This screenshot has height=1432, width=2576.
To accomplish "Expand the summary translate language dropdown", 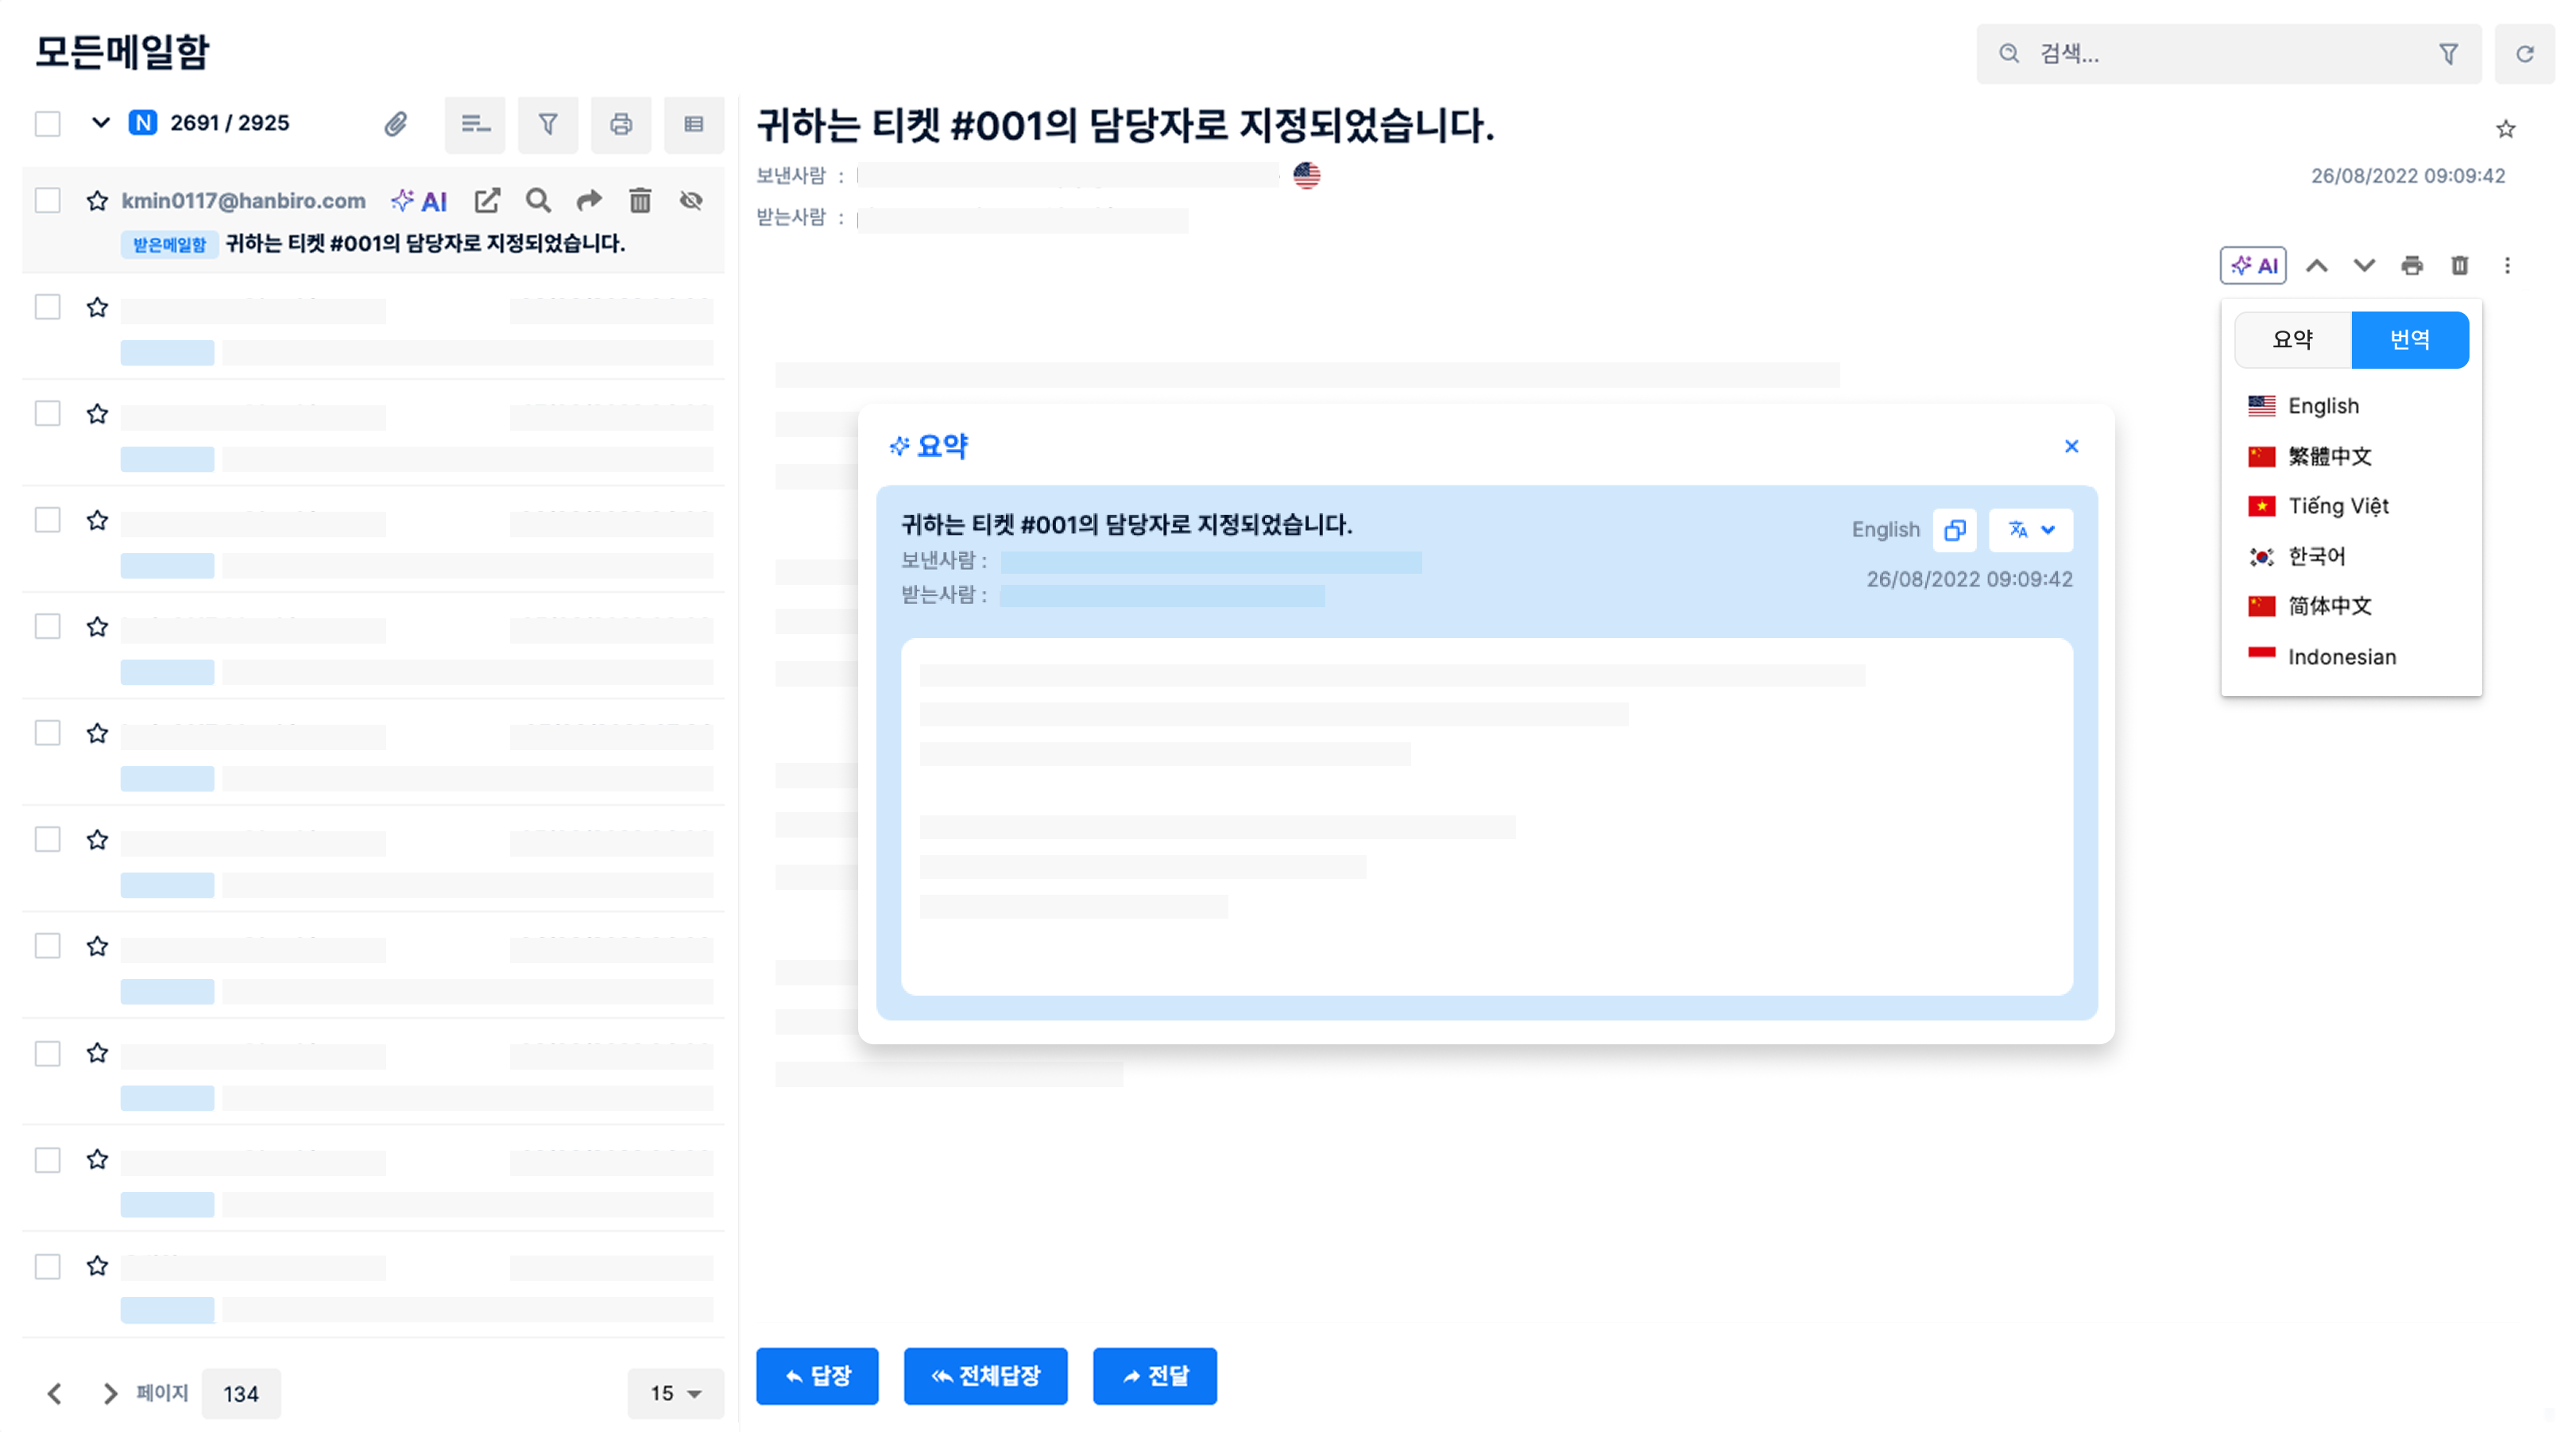I will click(x=2031, y=530).
